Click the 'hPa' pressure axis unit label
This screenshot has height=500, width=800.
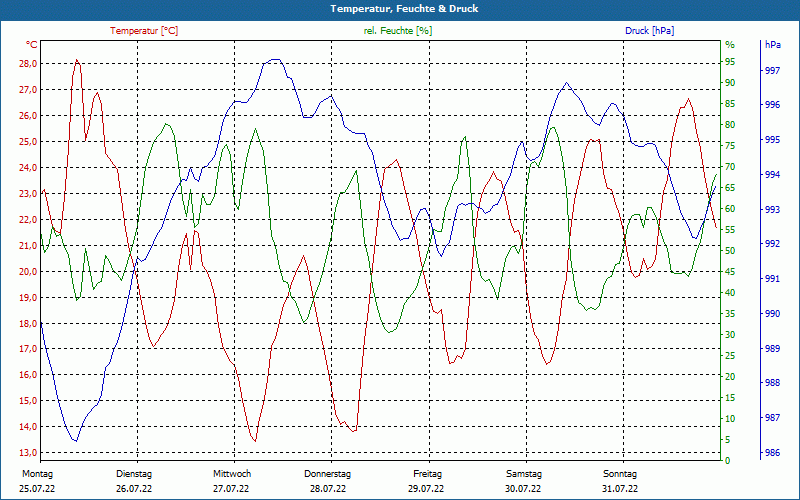(x=773, y=45)
